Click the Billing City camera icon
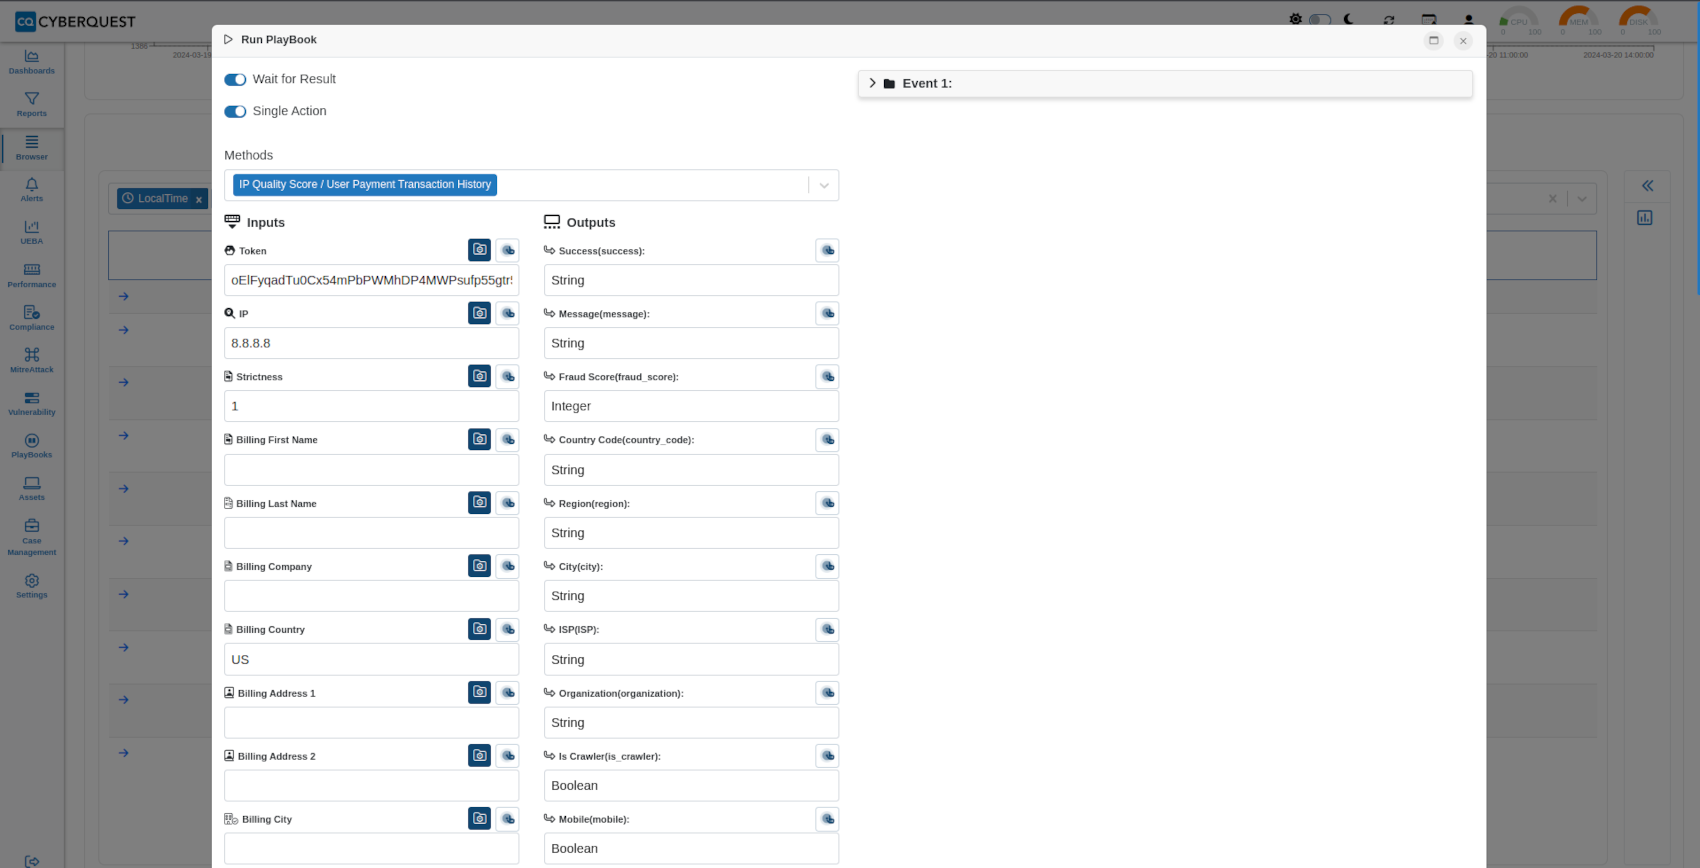 [x=480, y=818]
